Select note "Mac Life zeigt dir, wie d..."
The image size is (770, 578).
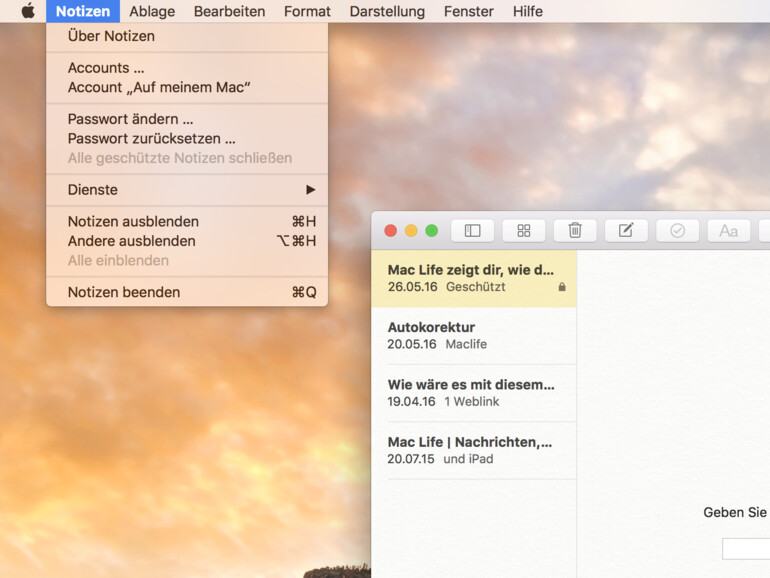(x=474, y=278)
